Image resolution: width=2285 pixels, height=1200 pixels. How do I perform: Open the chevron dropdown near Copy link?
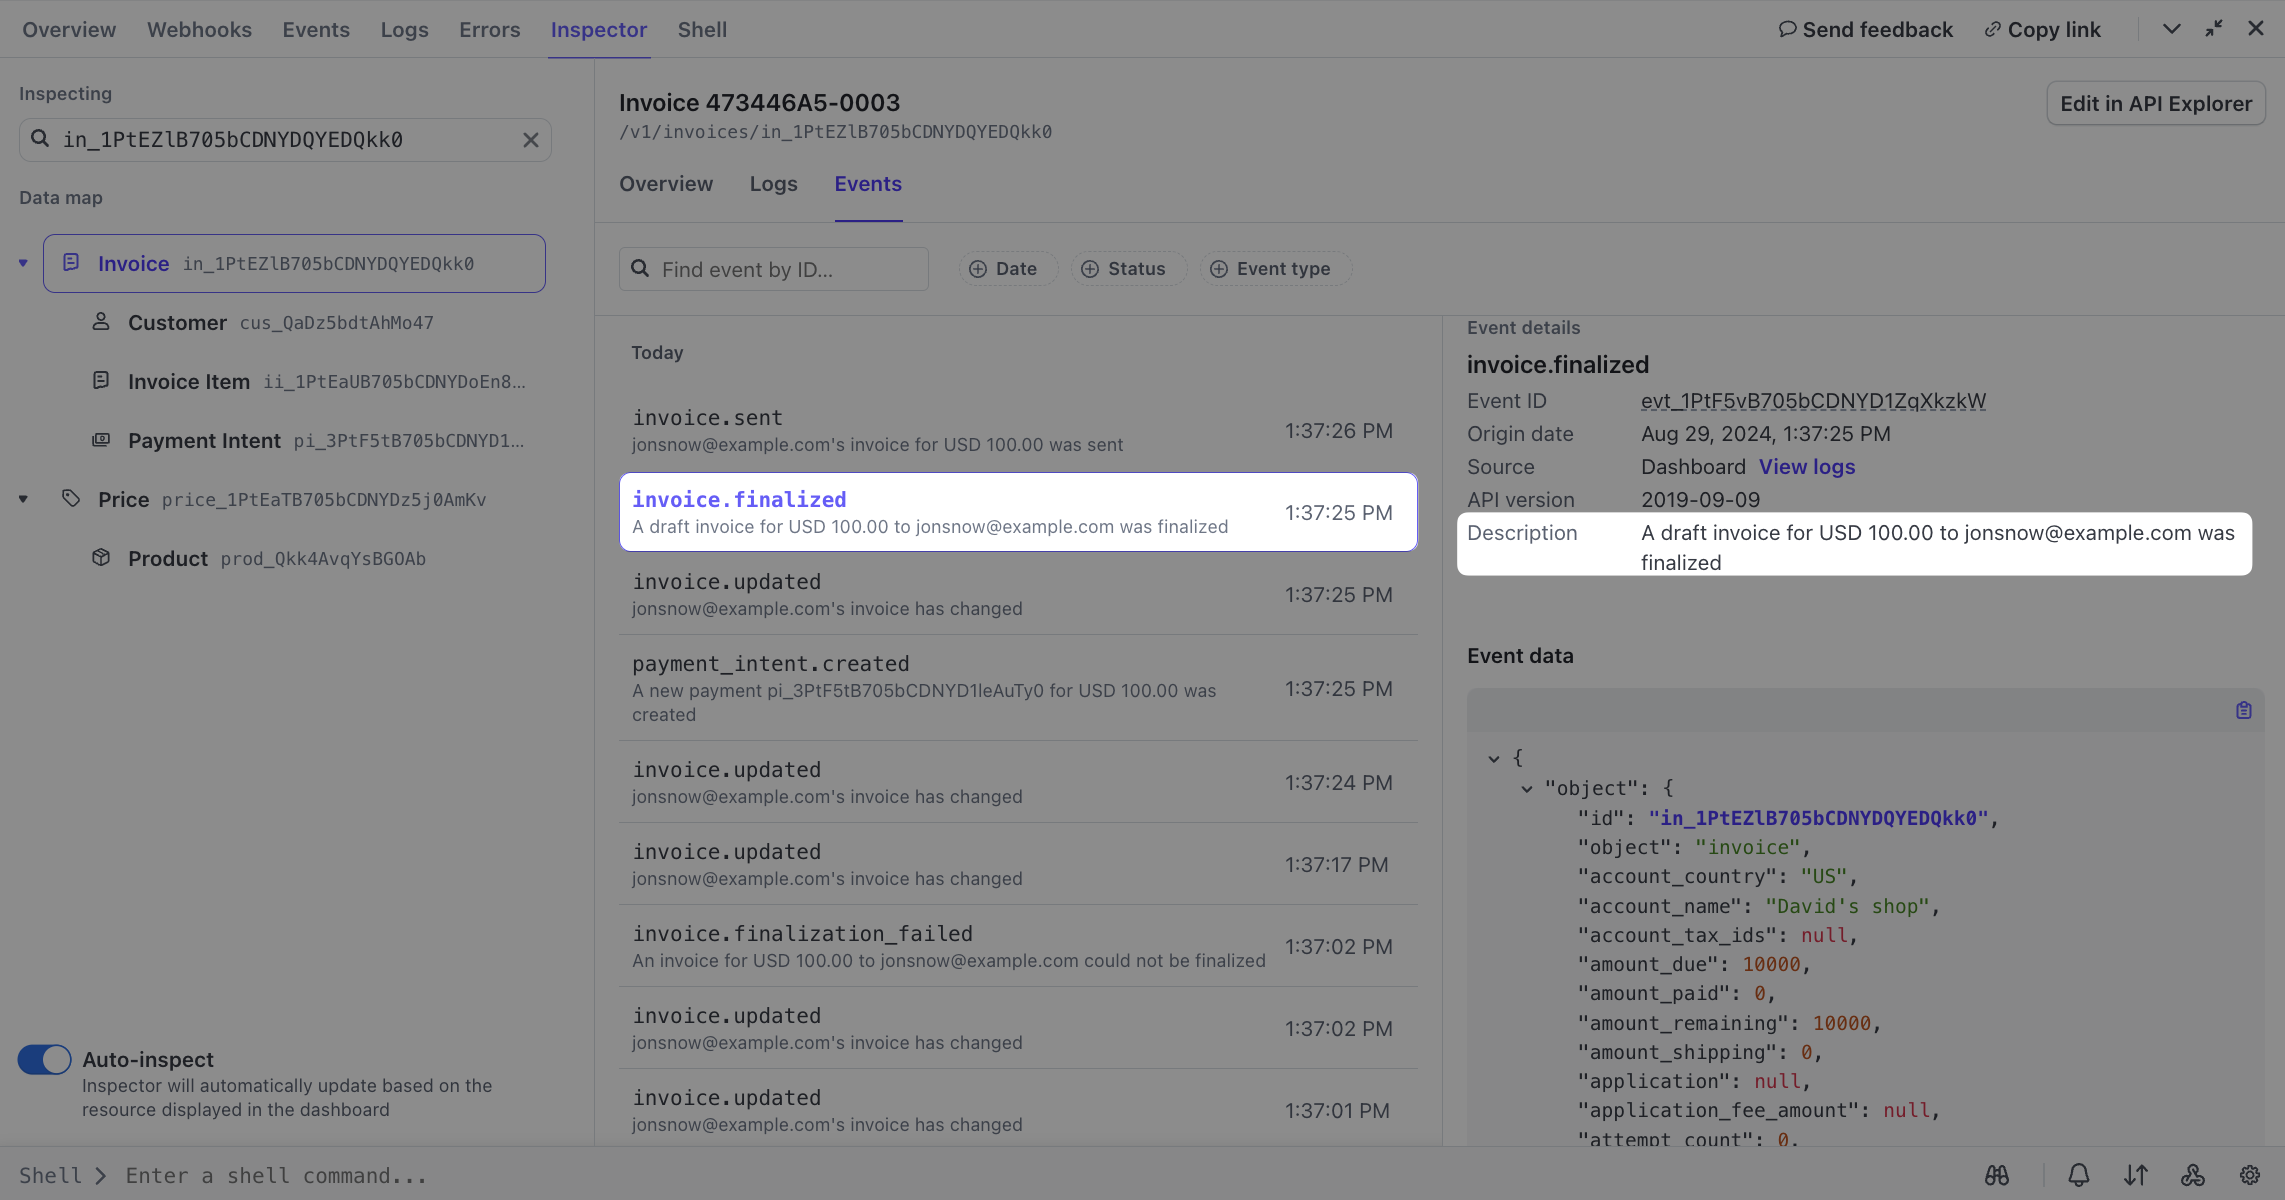[2171, 29]
